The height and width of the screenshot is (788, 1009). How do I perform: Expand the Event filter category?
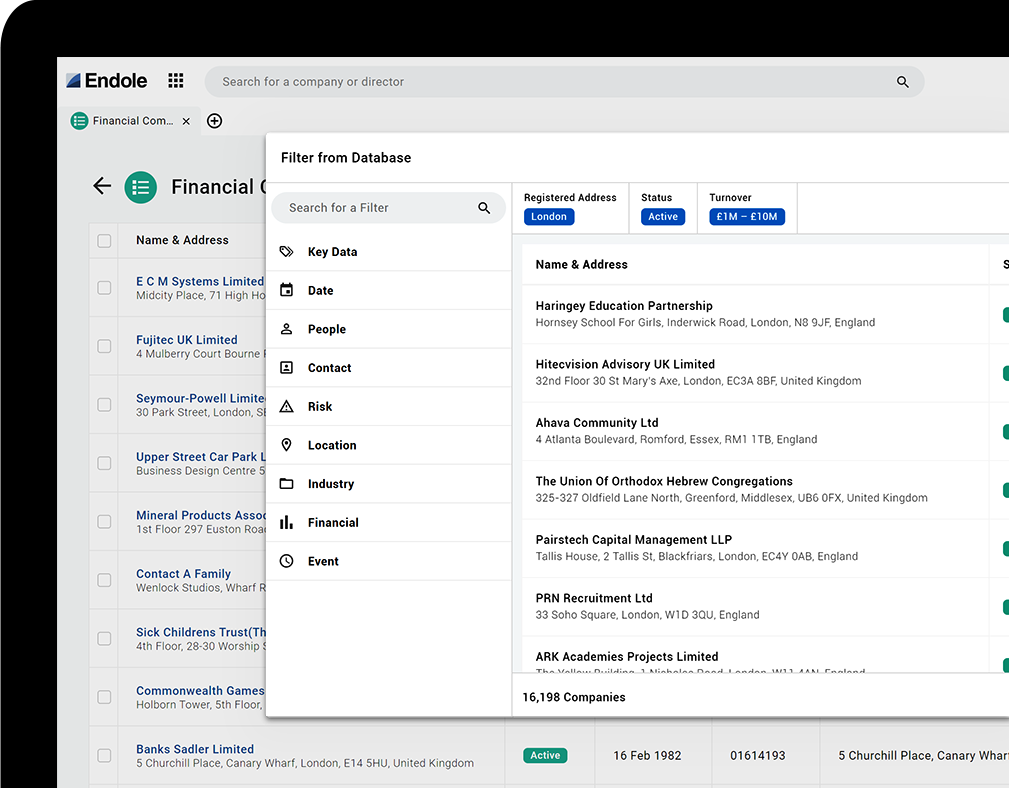pos(389,561)
